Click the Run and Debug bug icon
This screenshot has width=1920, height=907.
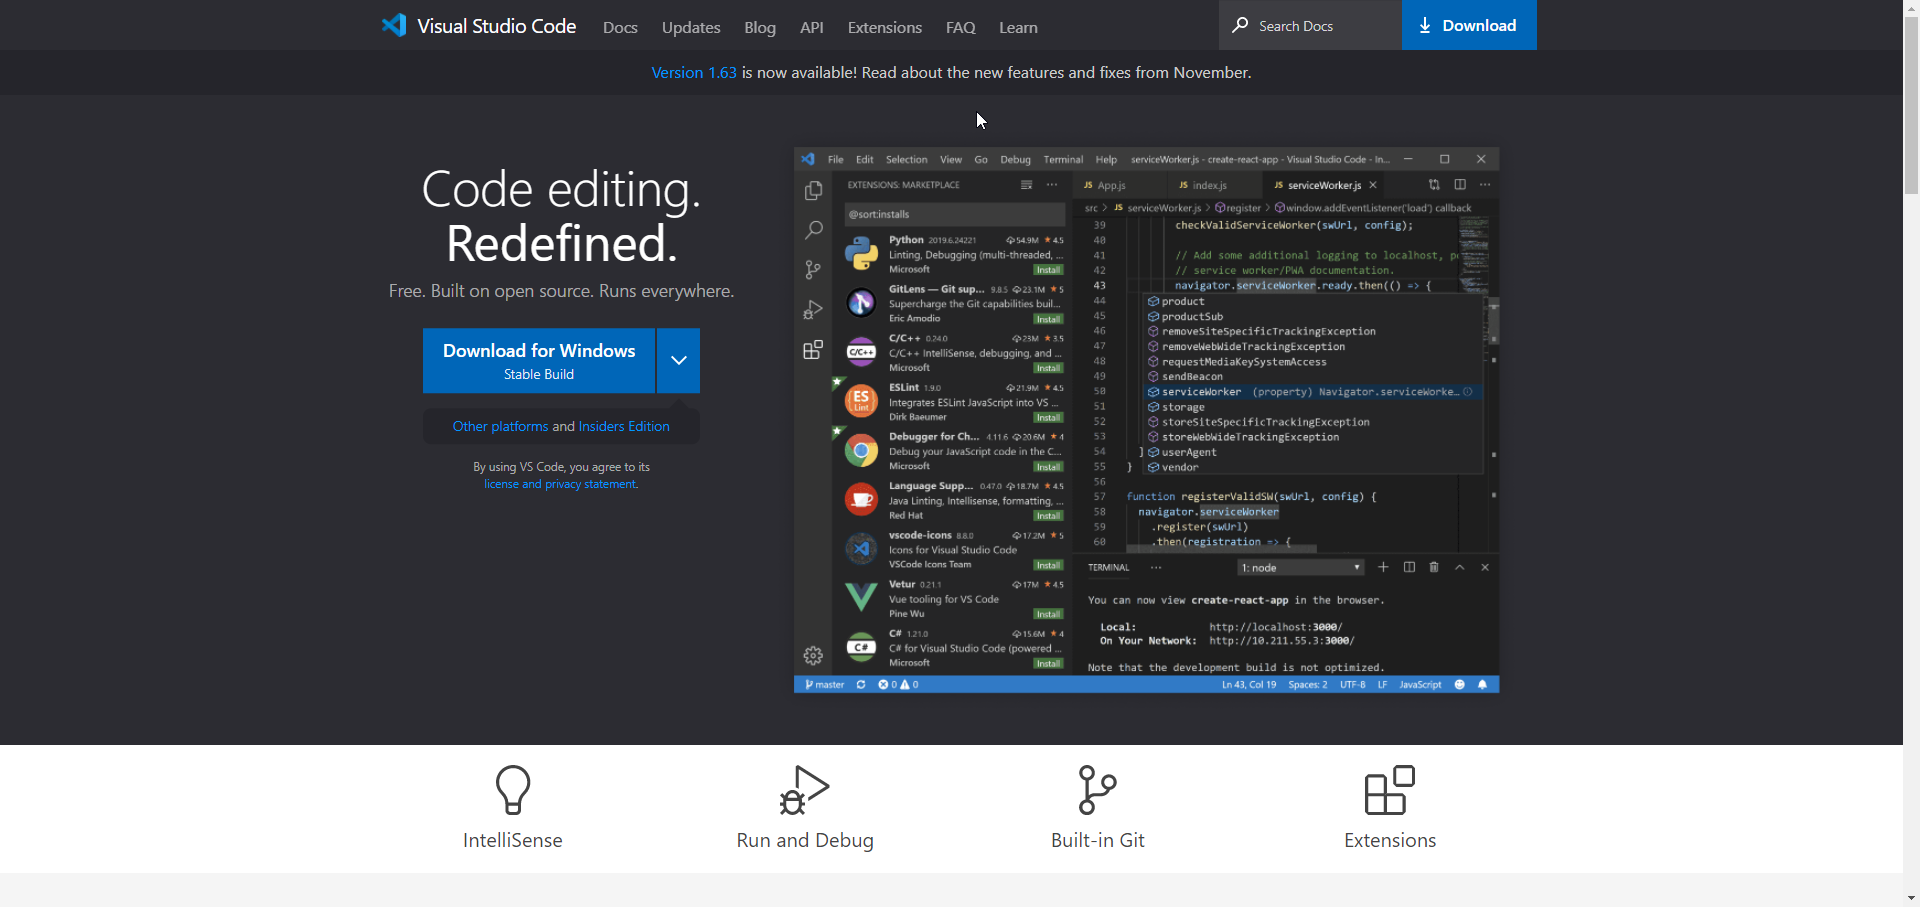(x=804, y=790)
